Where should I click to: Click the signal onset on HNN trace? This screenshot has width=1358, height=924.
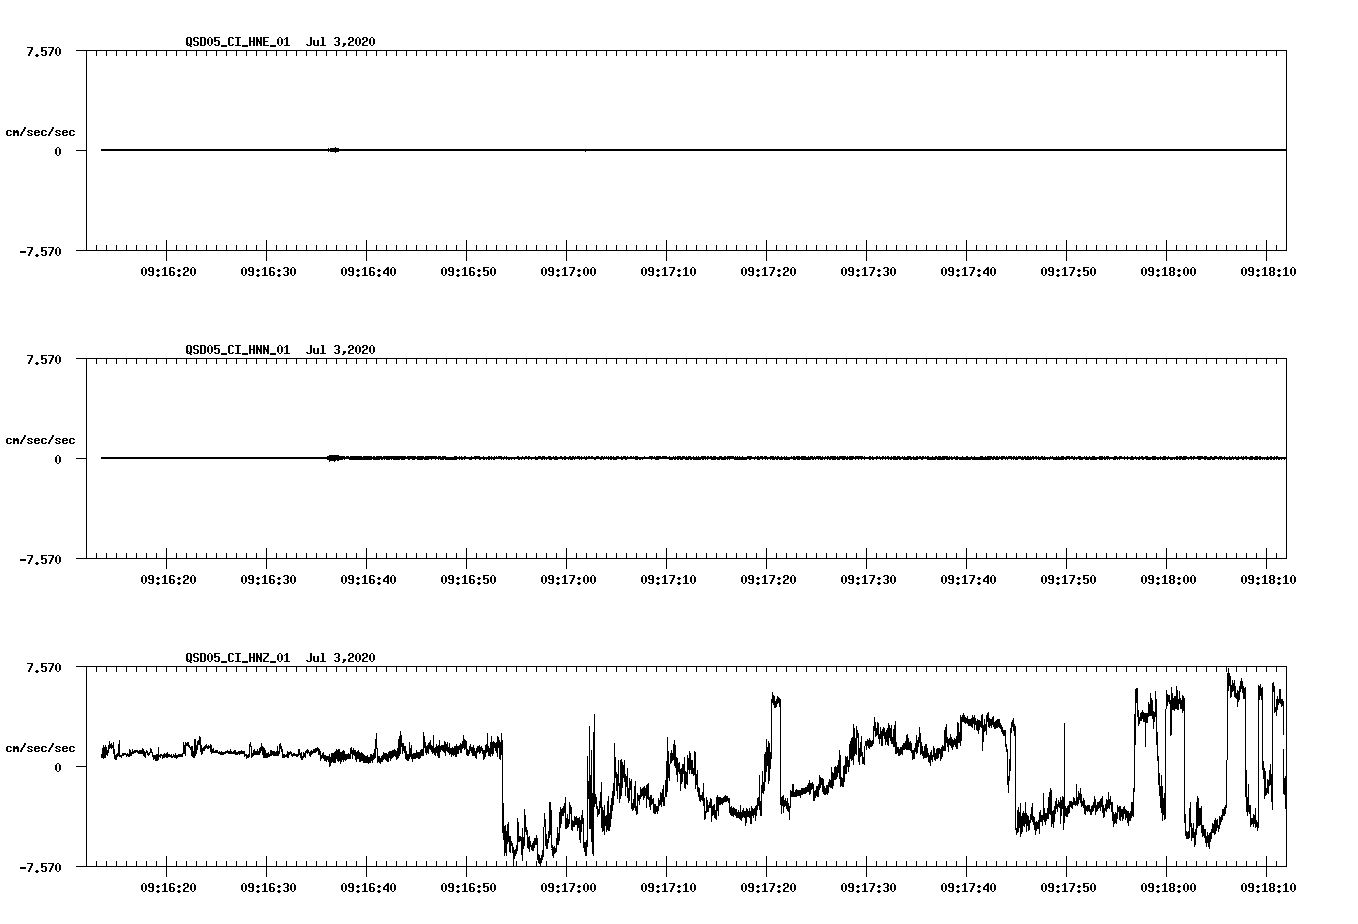[335, 458]
